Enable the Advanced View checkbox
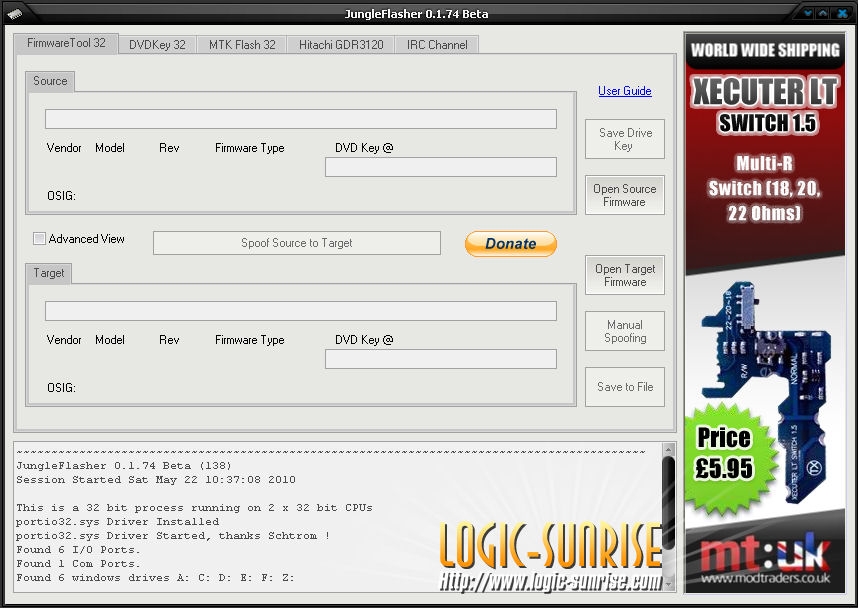The height and width of the screenshot is (608, 858). [x=39, y=239]
